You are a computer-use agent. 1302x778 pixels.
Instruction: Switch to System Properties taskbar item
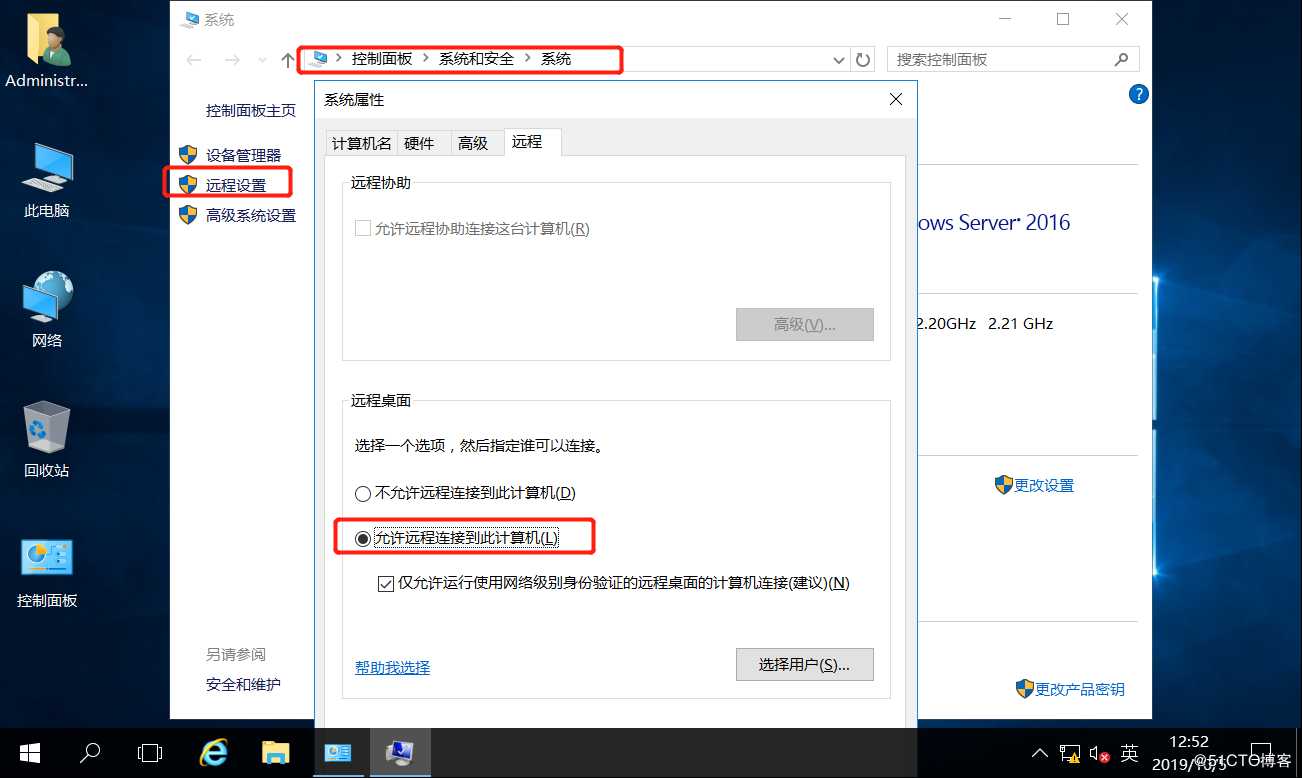pos(400,753)
